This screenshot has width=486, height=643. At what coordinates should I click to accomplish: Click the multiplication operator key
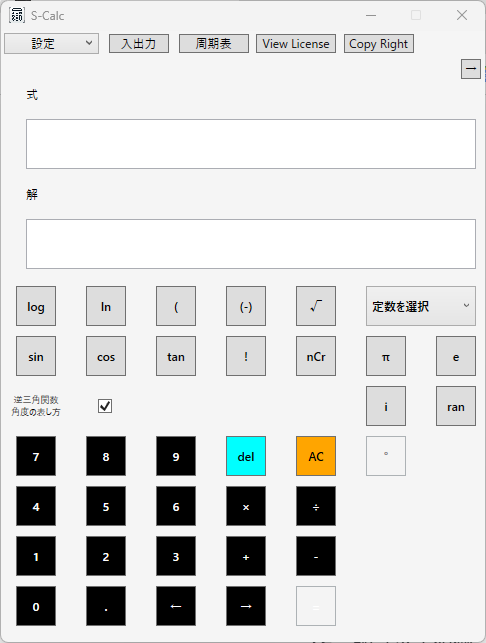246,506
